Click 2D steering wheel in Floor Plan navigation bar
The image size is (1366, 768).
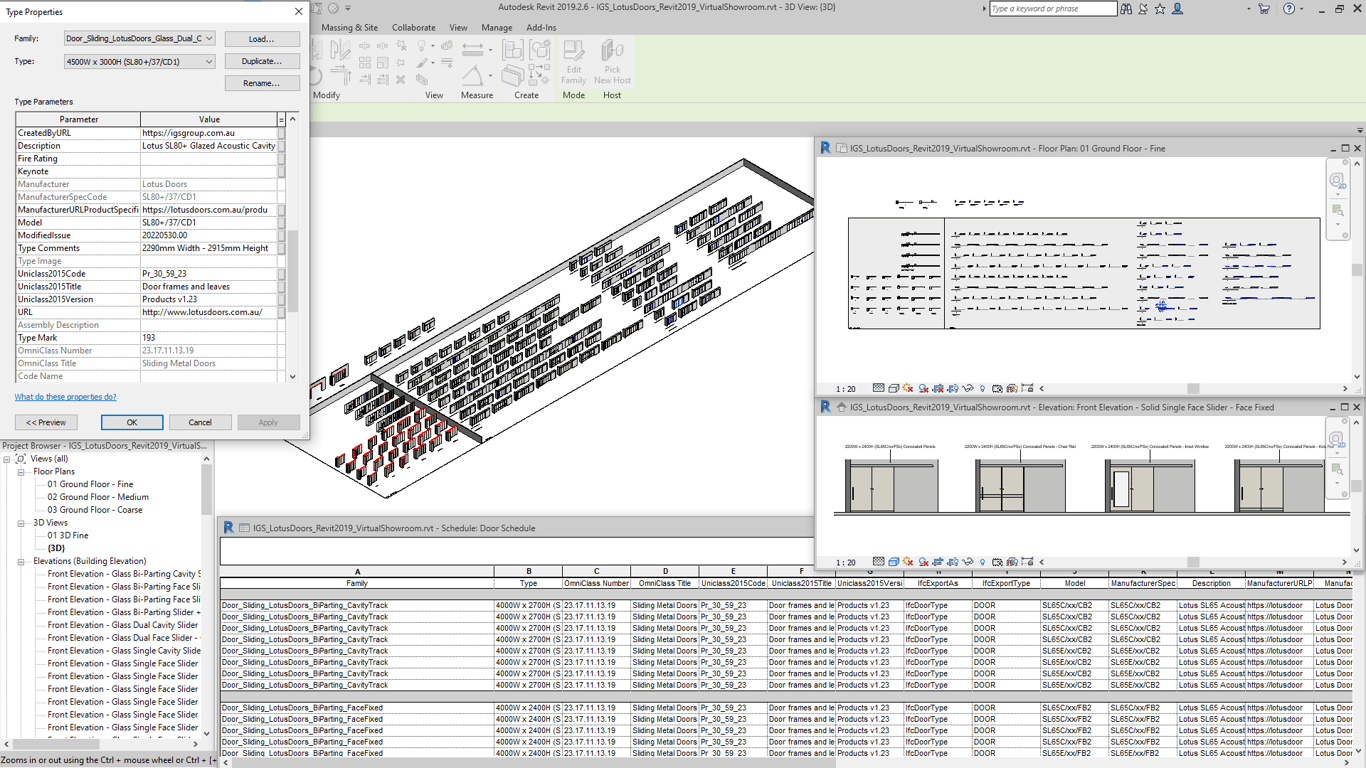(x=1337, y=181)
